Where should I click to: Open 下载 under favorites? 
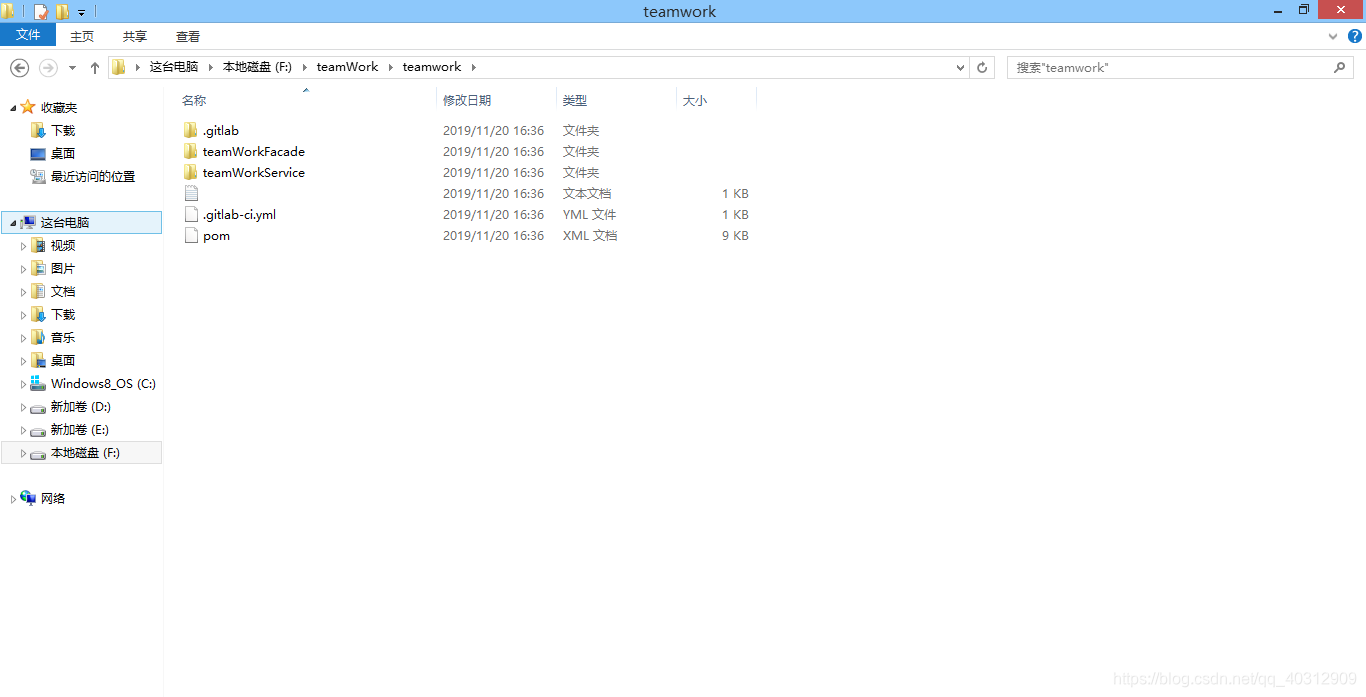(63, 131)
